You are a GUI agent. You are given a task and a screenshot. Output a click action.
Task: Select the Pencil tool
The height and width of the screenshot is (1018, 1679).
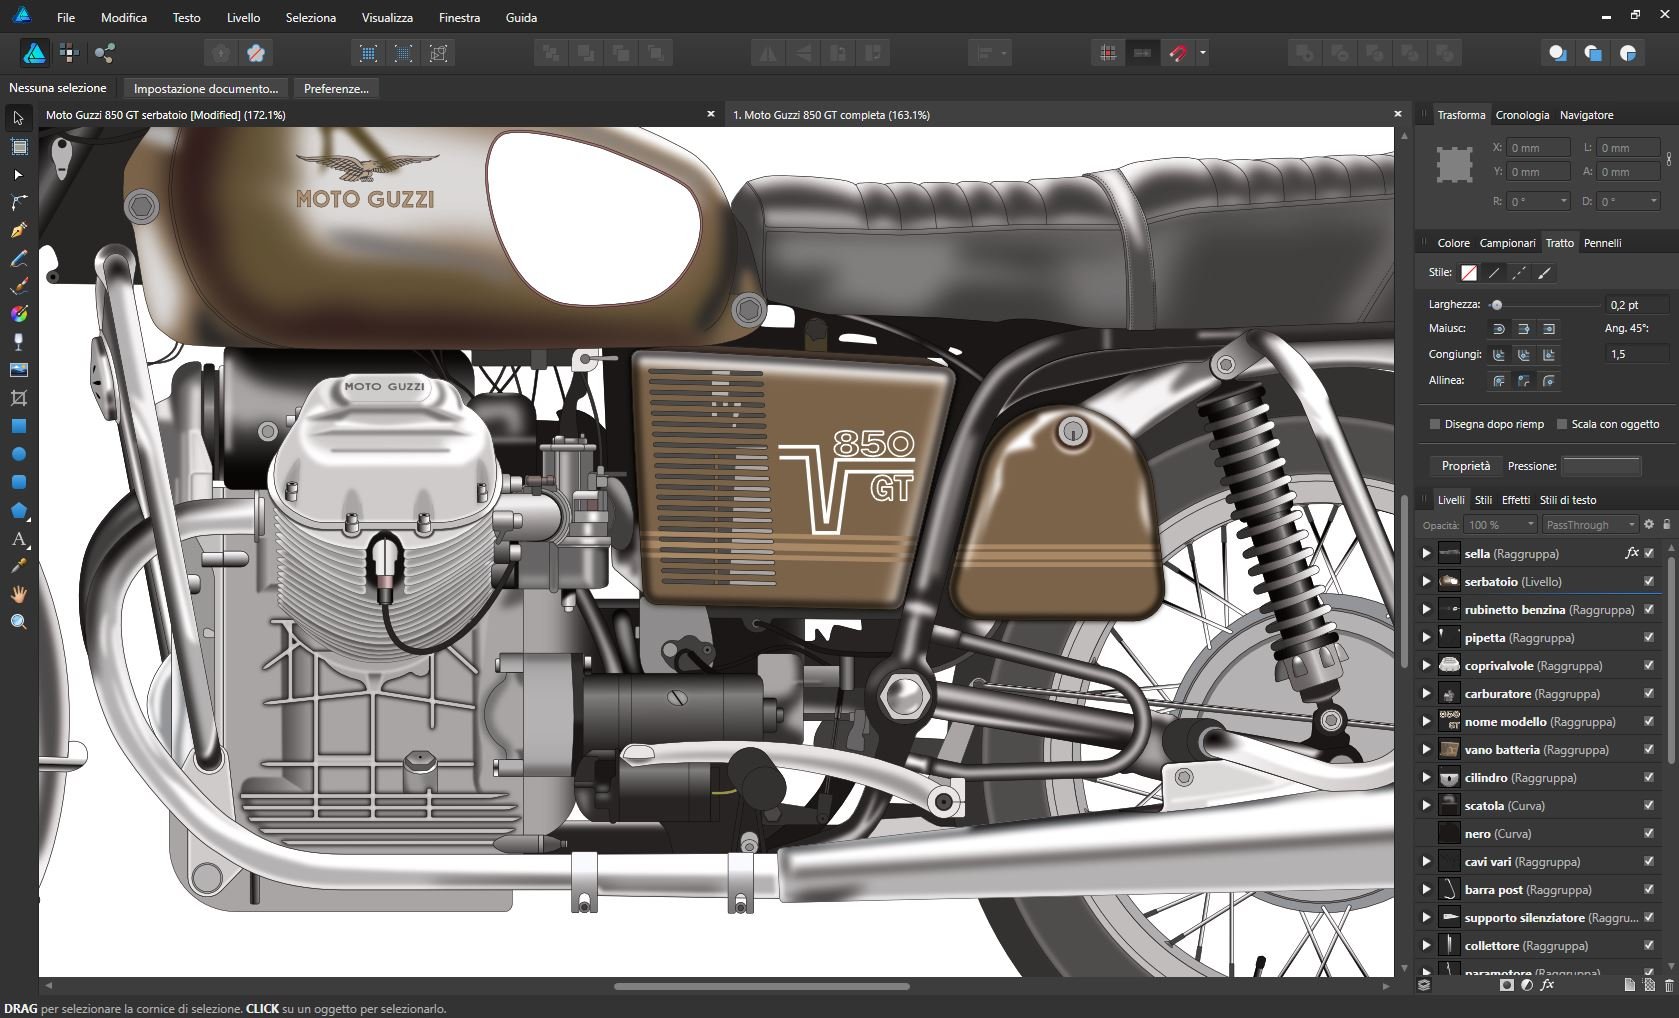[x=18, y=259]
